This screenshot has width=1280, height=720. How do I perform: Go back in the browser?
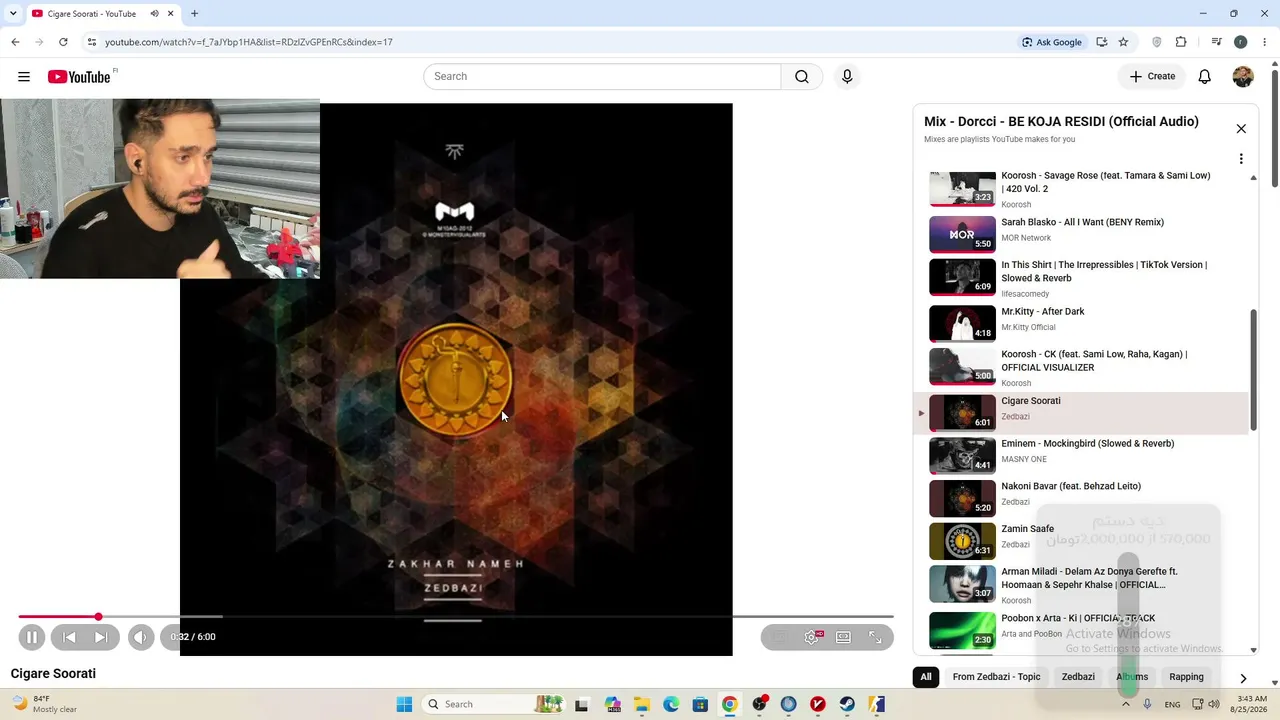click(x=15, y=42)
